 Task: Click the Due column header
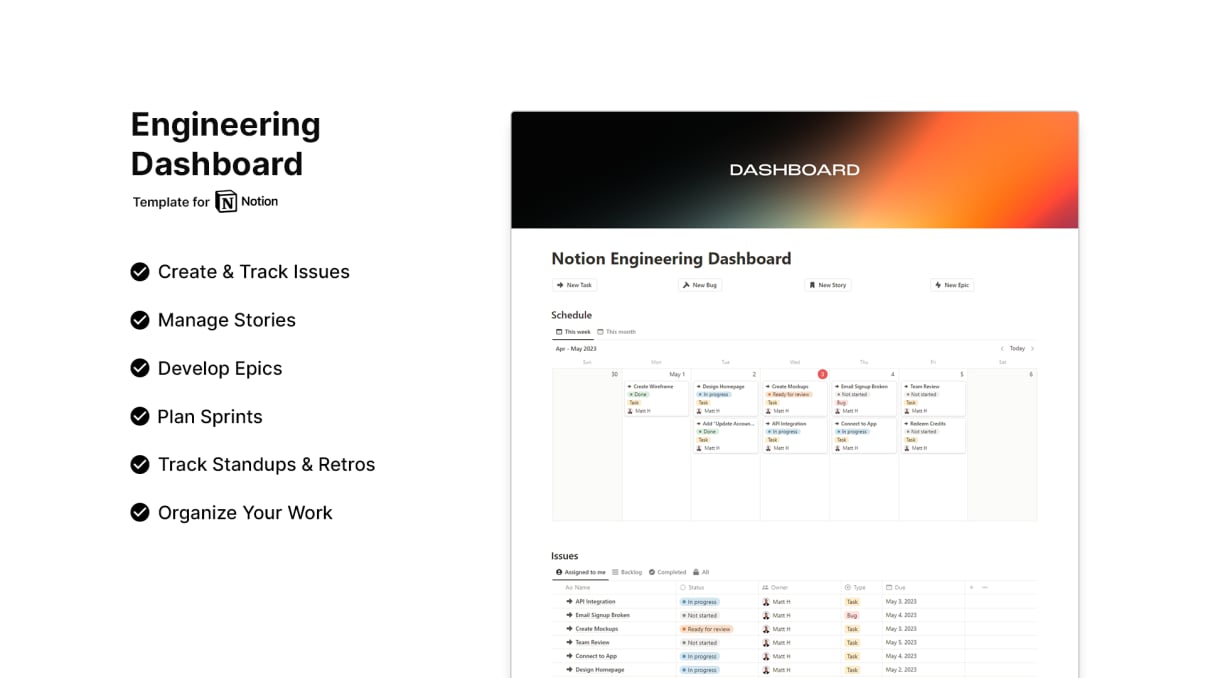pos(896,588)
